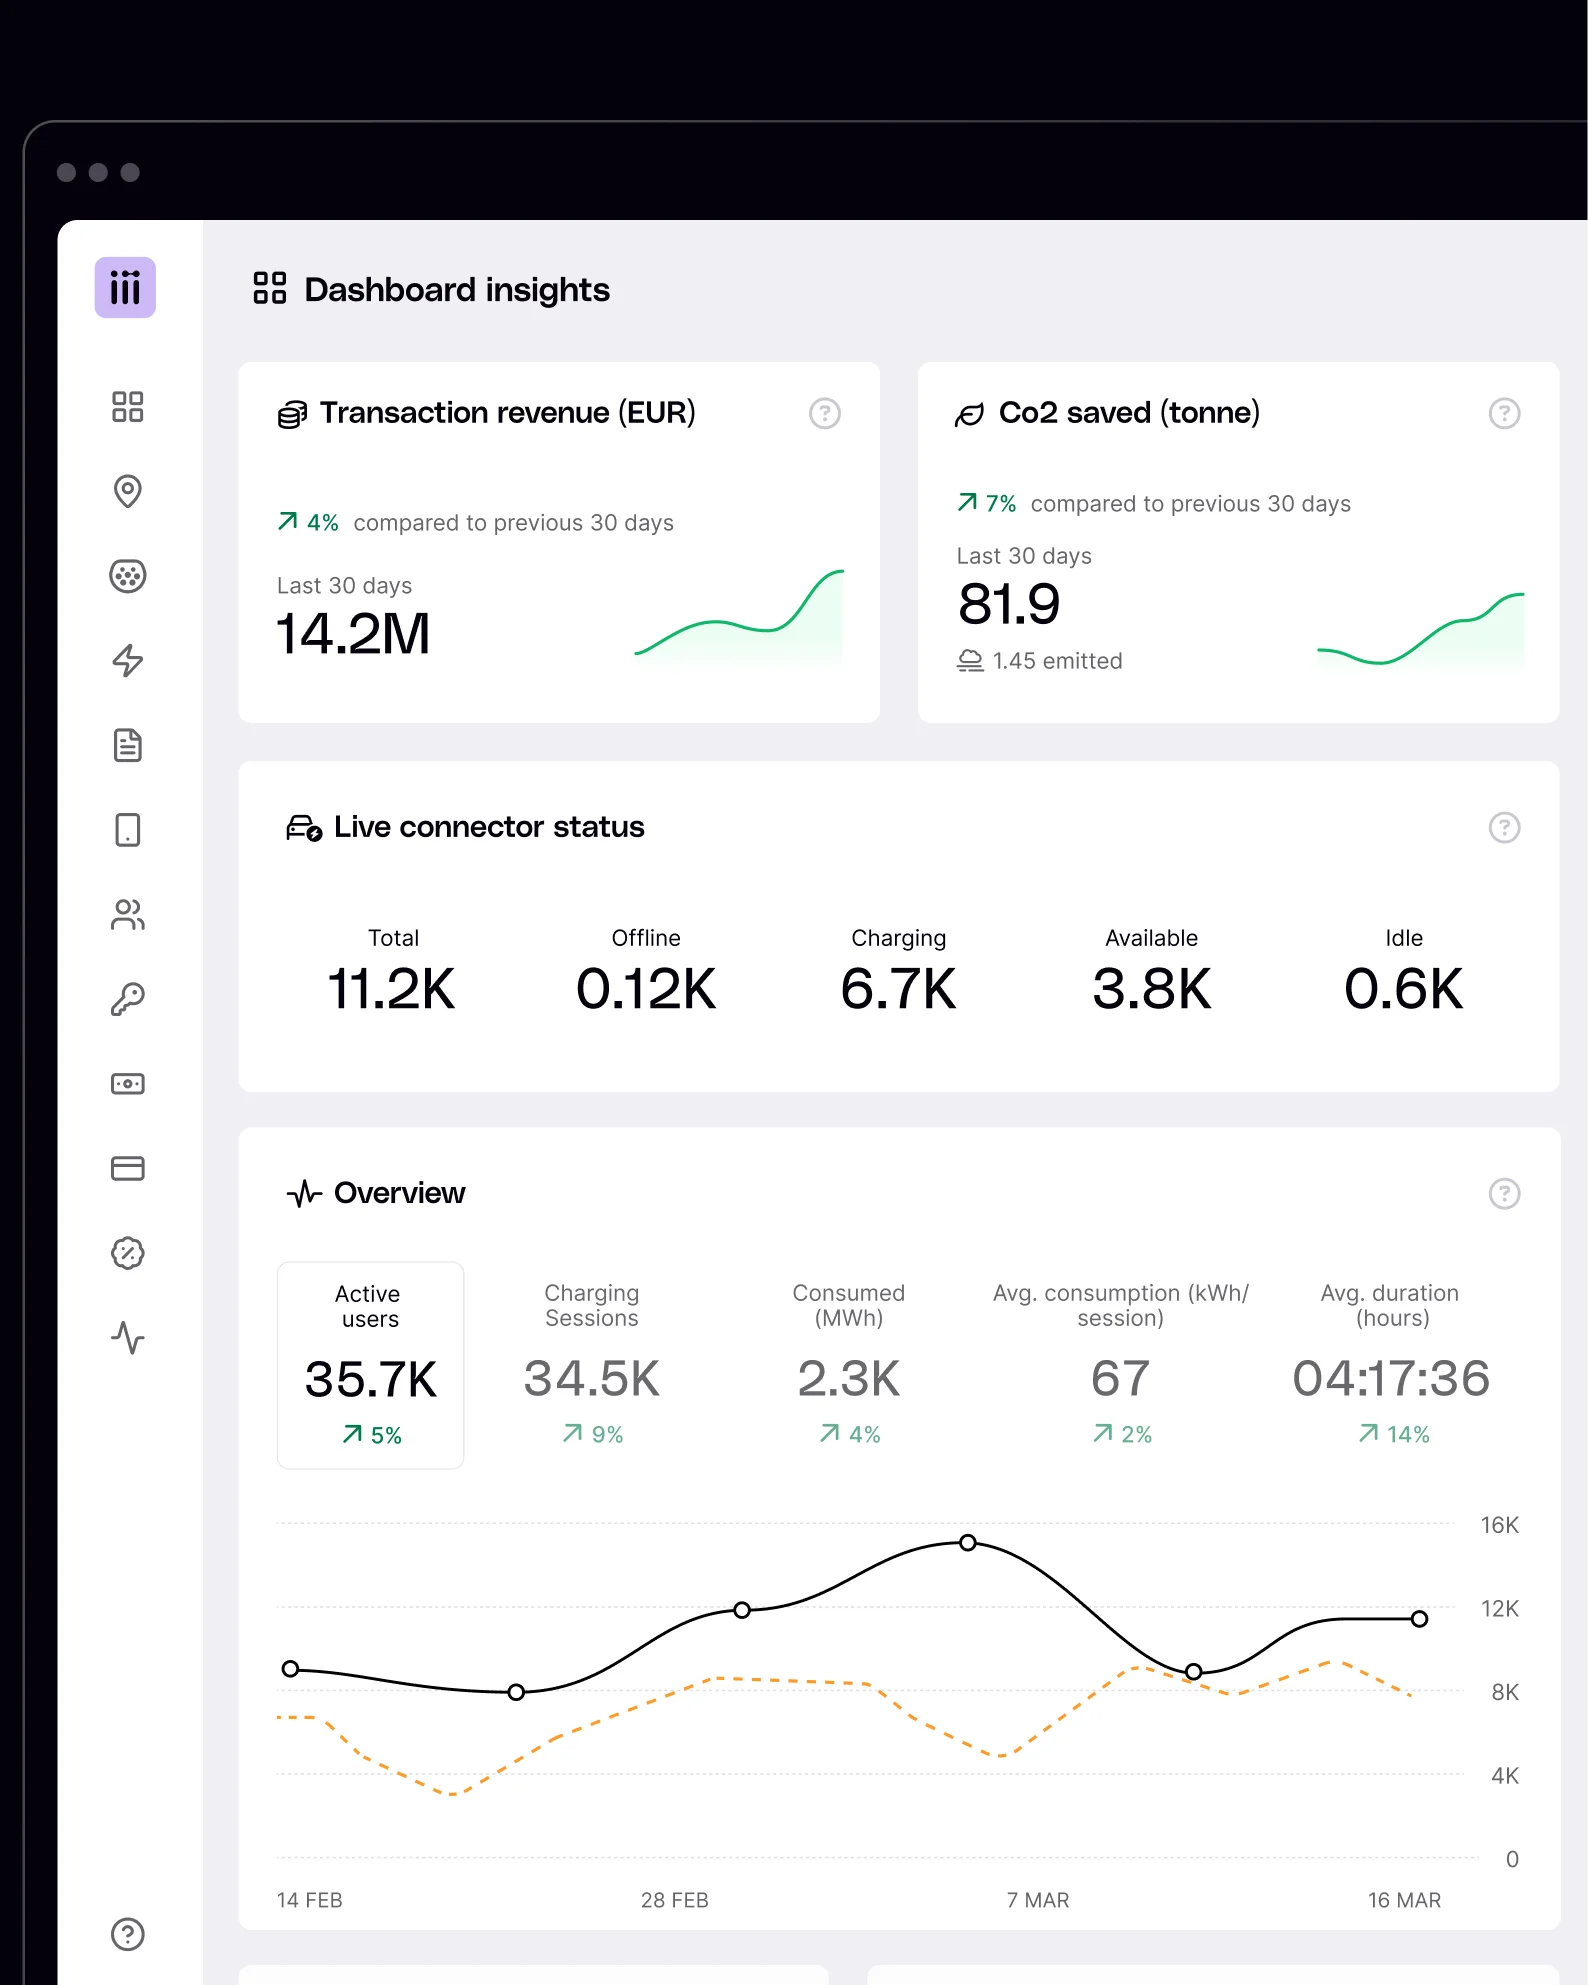
Task: Click the 14.2M revenue figure
Action: point(353,634)
